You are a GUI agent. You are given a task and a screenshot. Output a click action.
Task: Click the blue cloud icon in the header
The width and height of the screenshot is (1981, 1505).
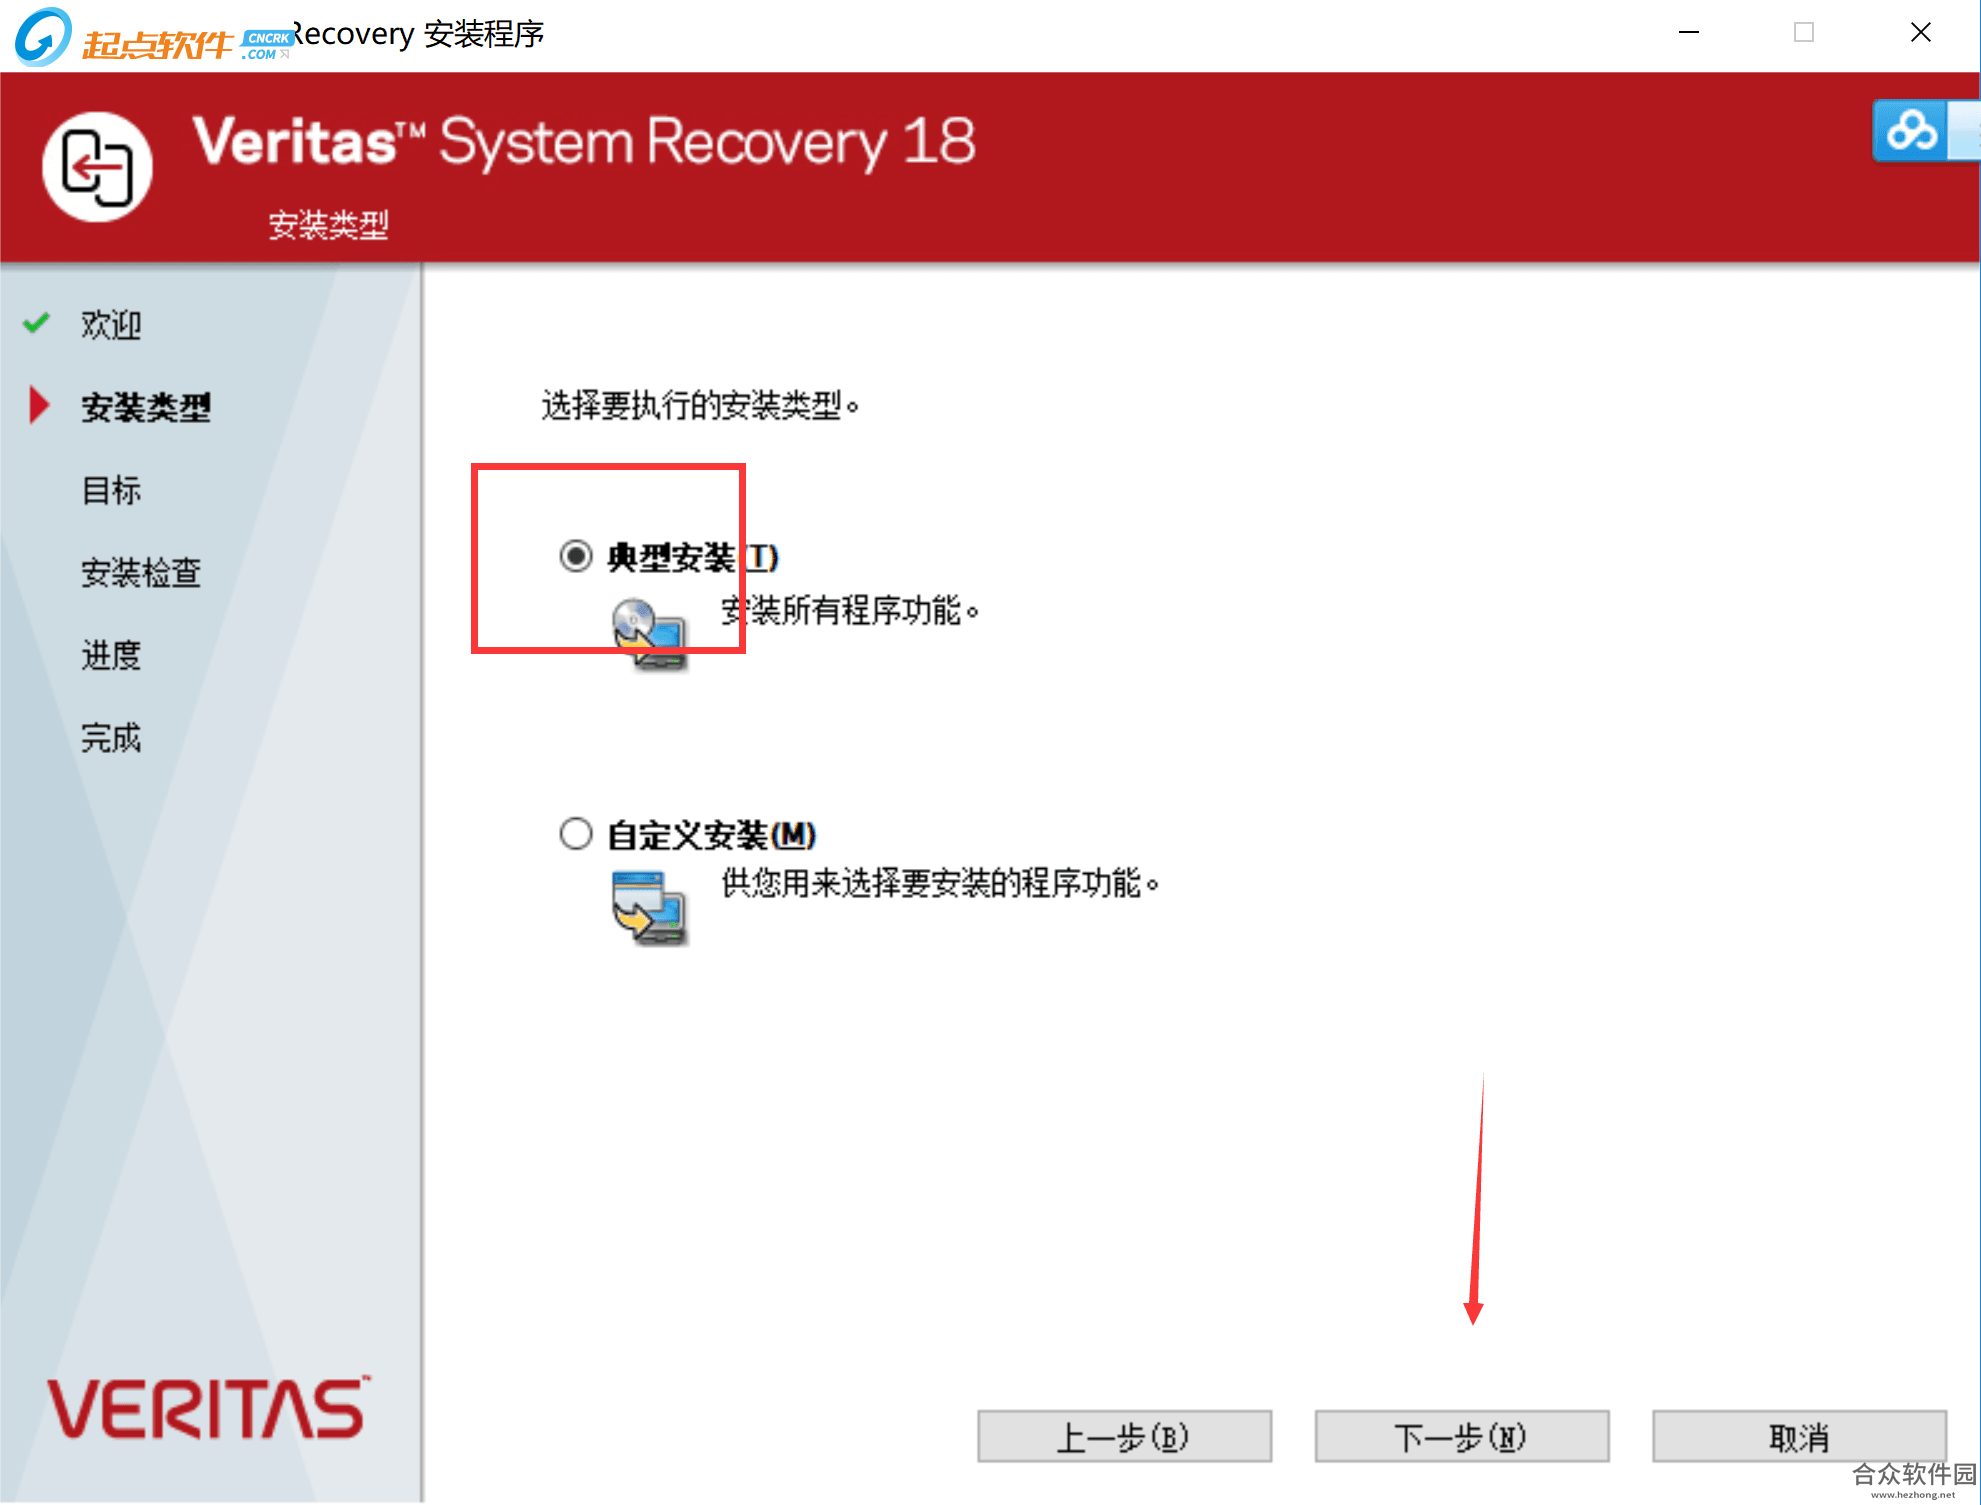(x=1911, y=131)
